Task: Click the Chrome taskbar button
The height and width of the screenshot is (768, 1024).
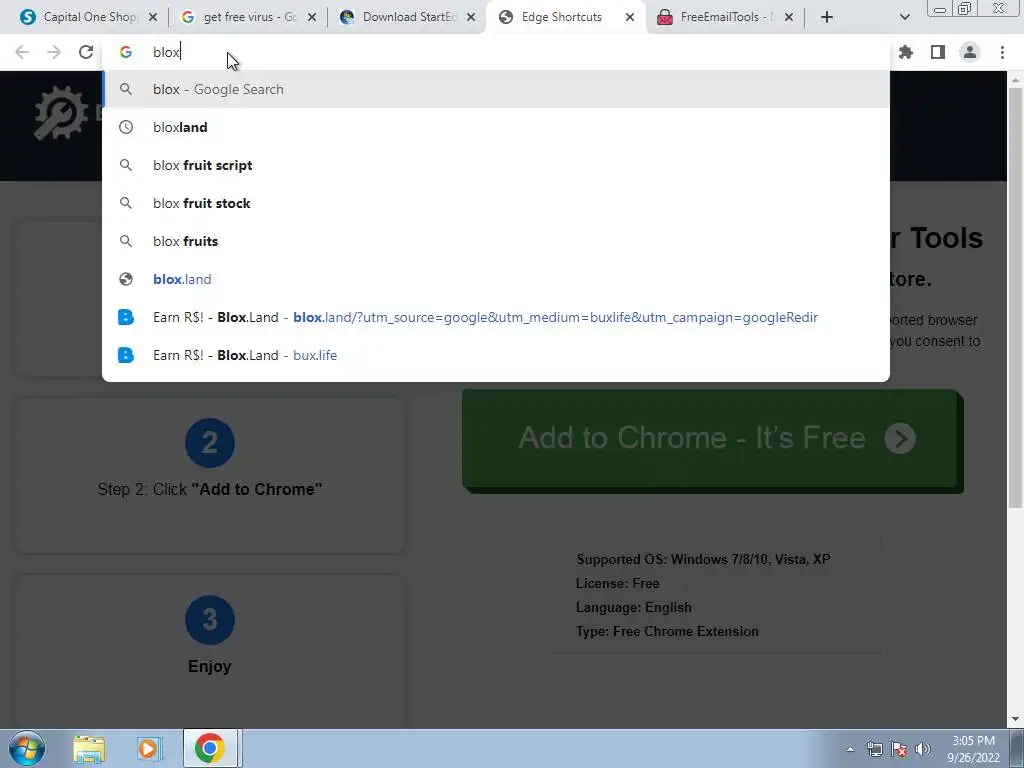Action: (x=210, y=748)
